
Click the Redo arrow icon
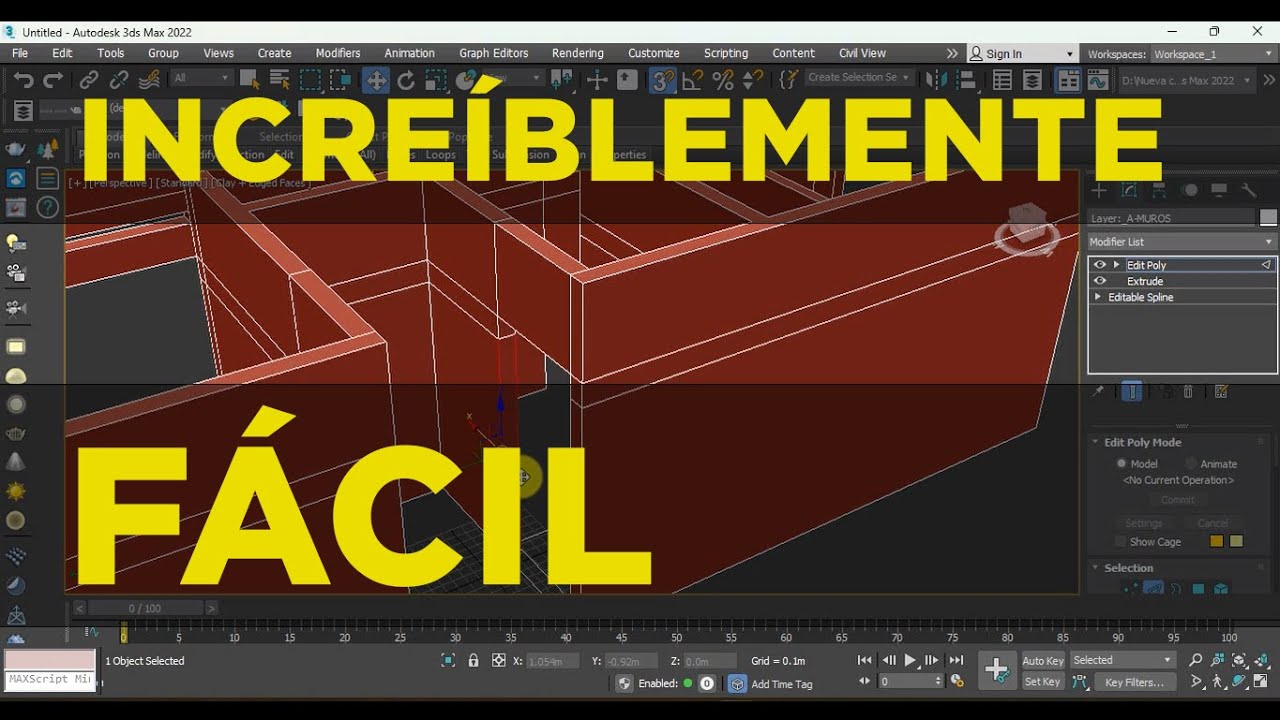[x=53, y=81]
